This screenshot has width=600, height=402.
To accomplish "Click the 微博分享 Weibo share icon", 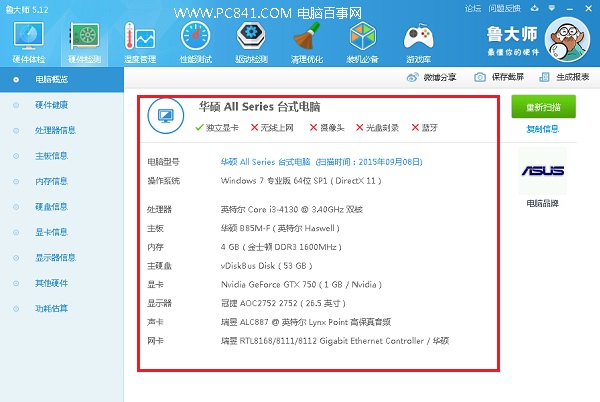I will pos(412,77).
